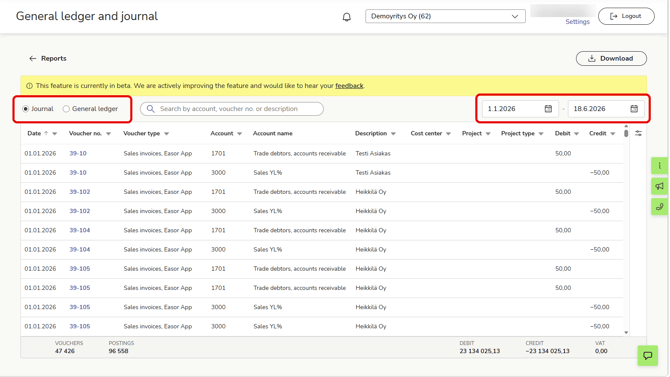Click the back arrow next to Reports

(x=32, y=59)
